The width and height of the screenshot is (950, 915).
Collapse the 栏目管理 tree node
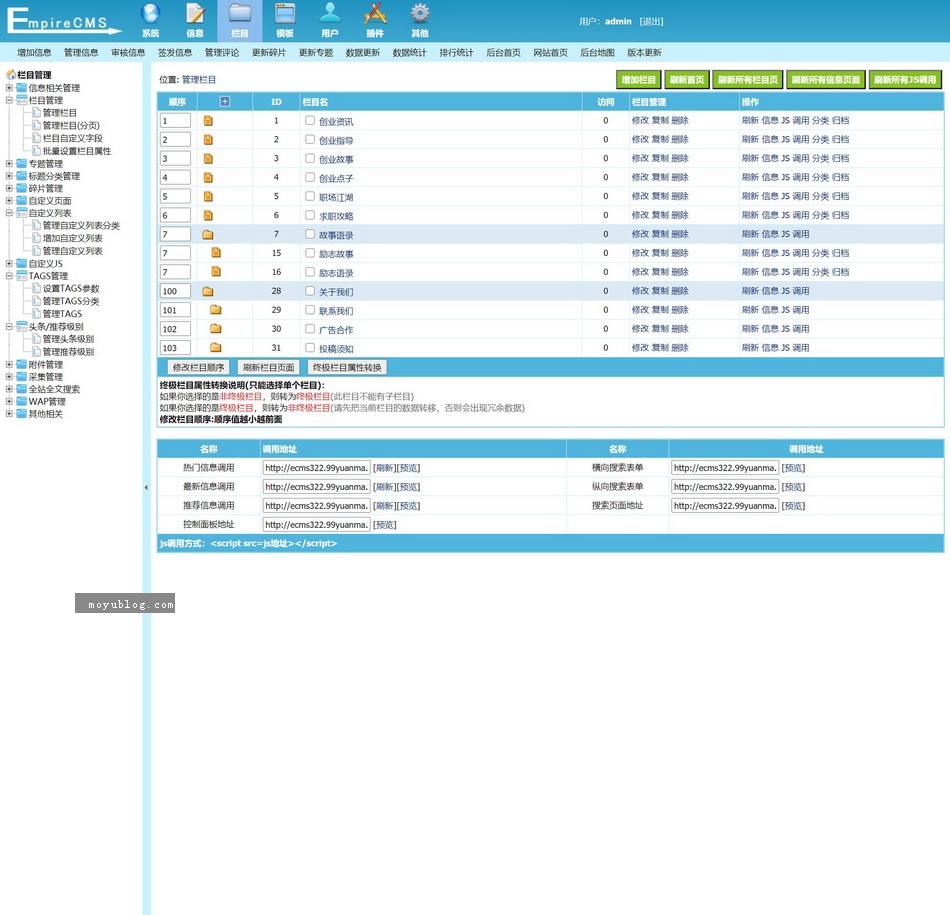coord(9,101)
